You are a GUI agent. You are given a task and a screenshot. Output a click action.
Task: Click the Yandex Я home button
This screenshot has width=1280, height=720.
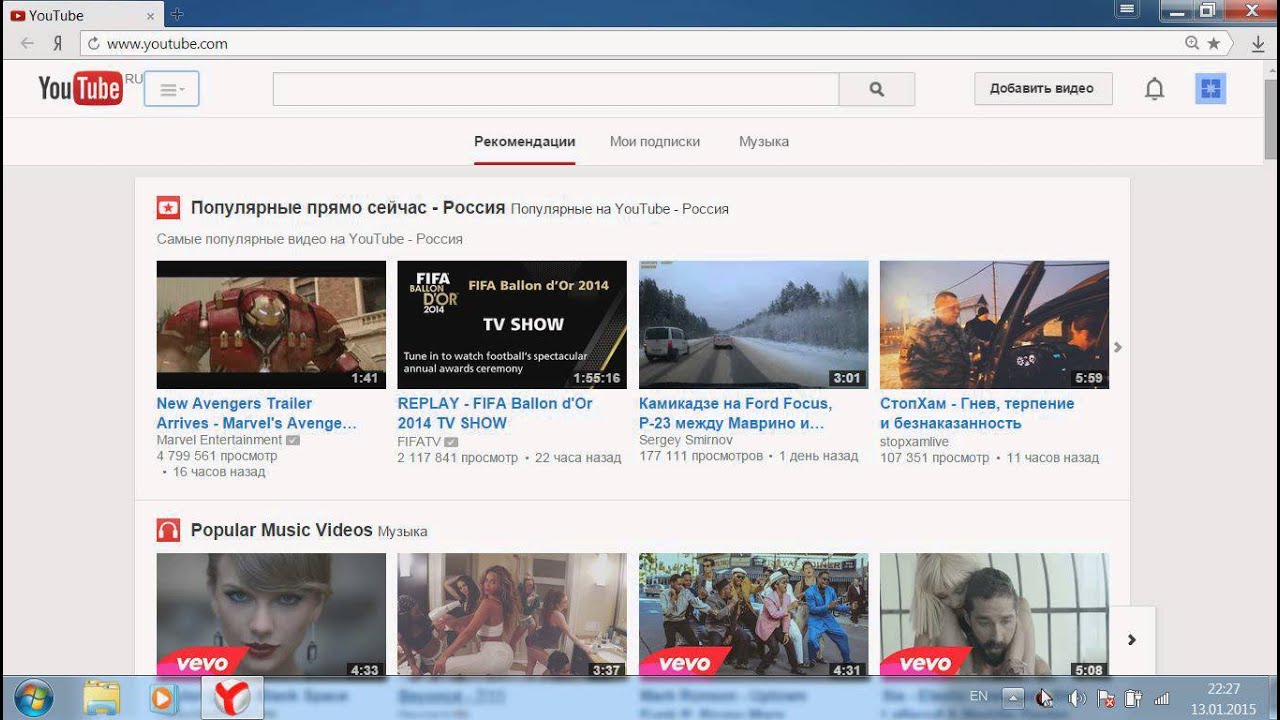58,43
